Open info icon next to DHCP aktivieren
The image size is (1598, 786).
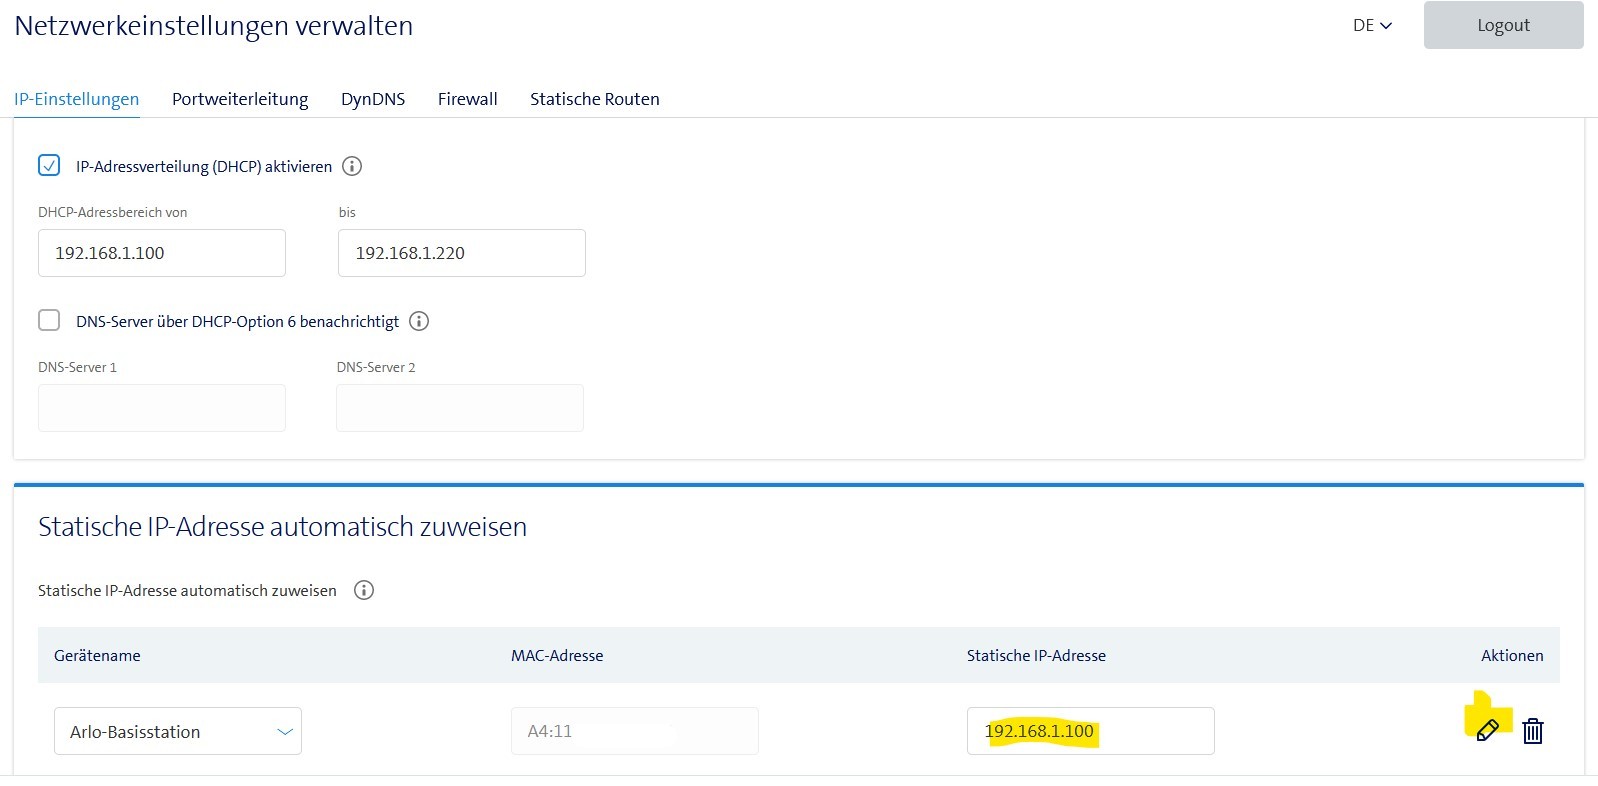coord(352,167)
